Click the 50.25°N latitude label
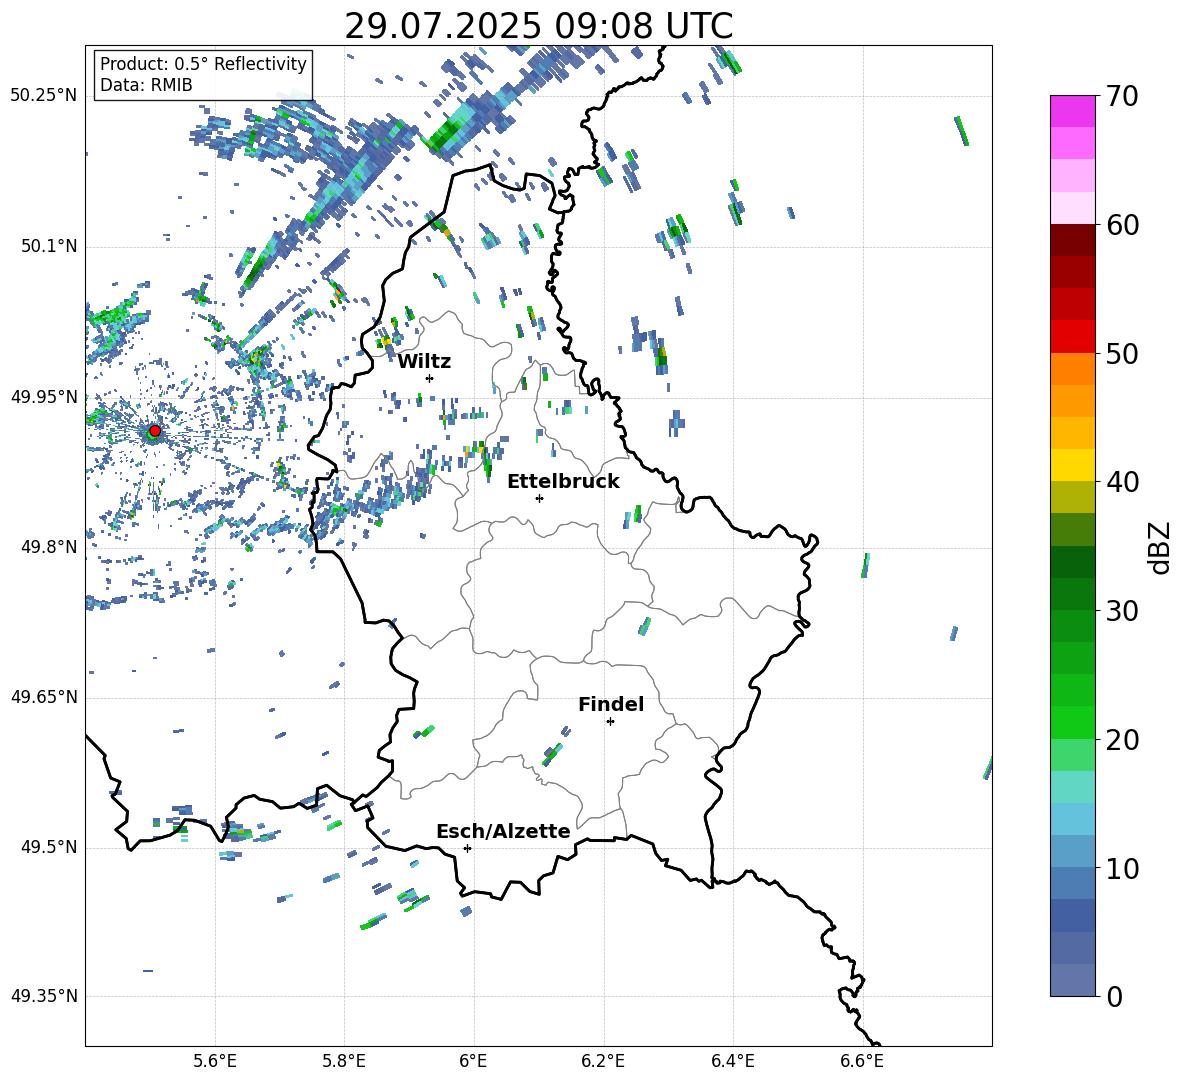1184x1081 pixels. pos(44,96)
